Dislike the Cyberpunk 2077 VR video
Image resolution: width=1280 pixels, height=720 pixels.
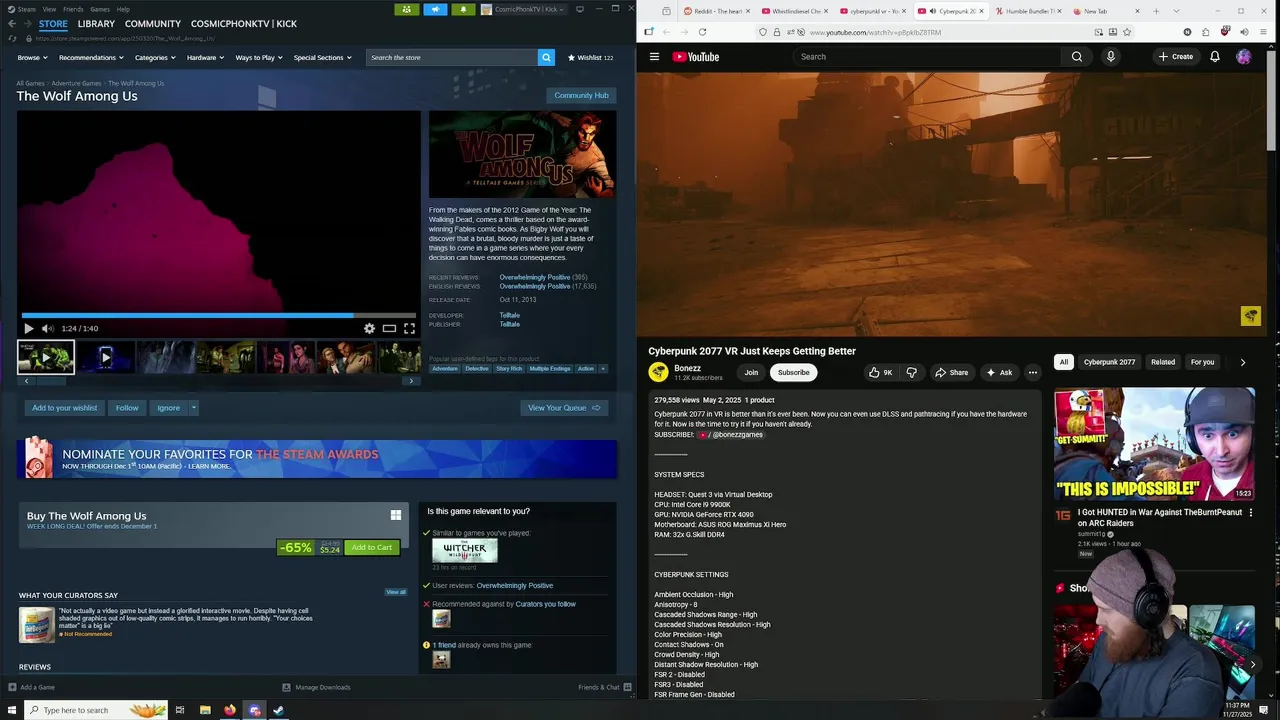coord(911,372)
